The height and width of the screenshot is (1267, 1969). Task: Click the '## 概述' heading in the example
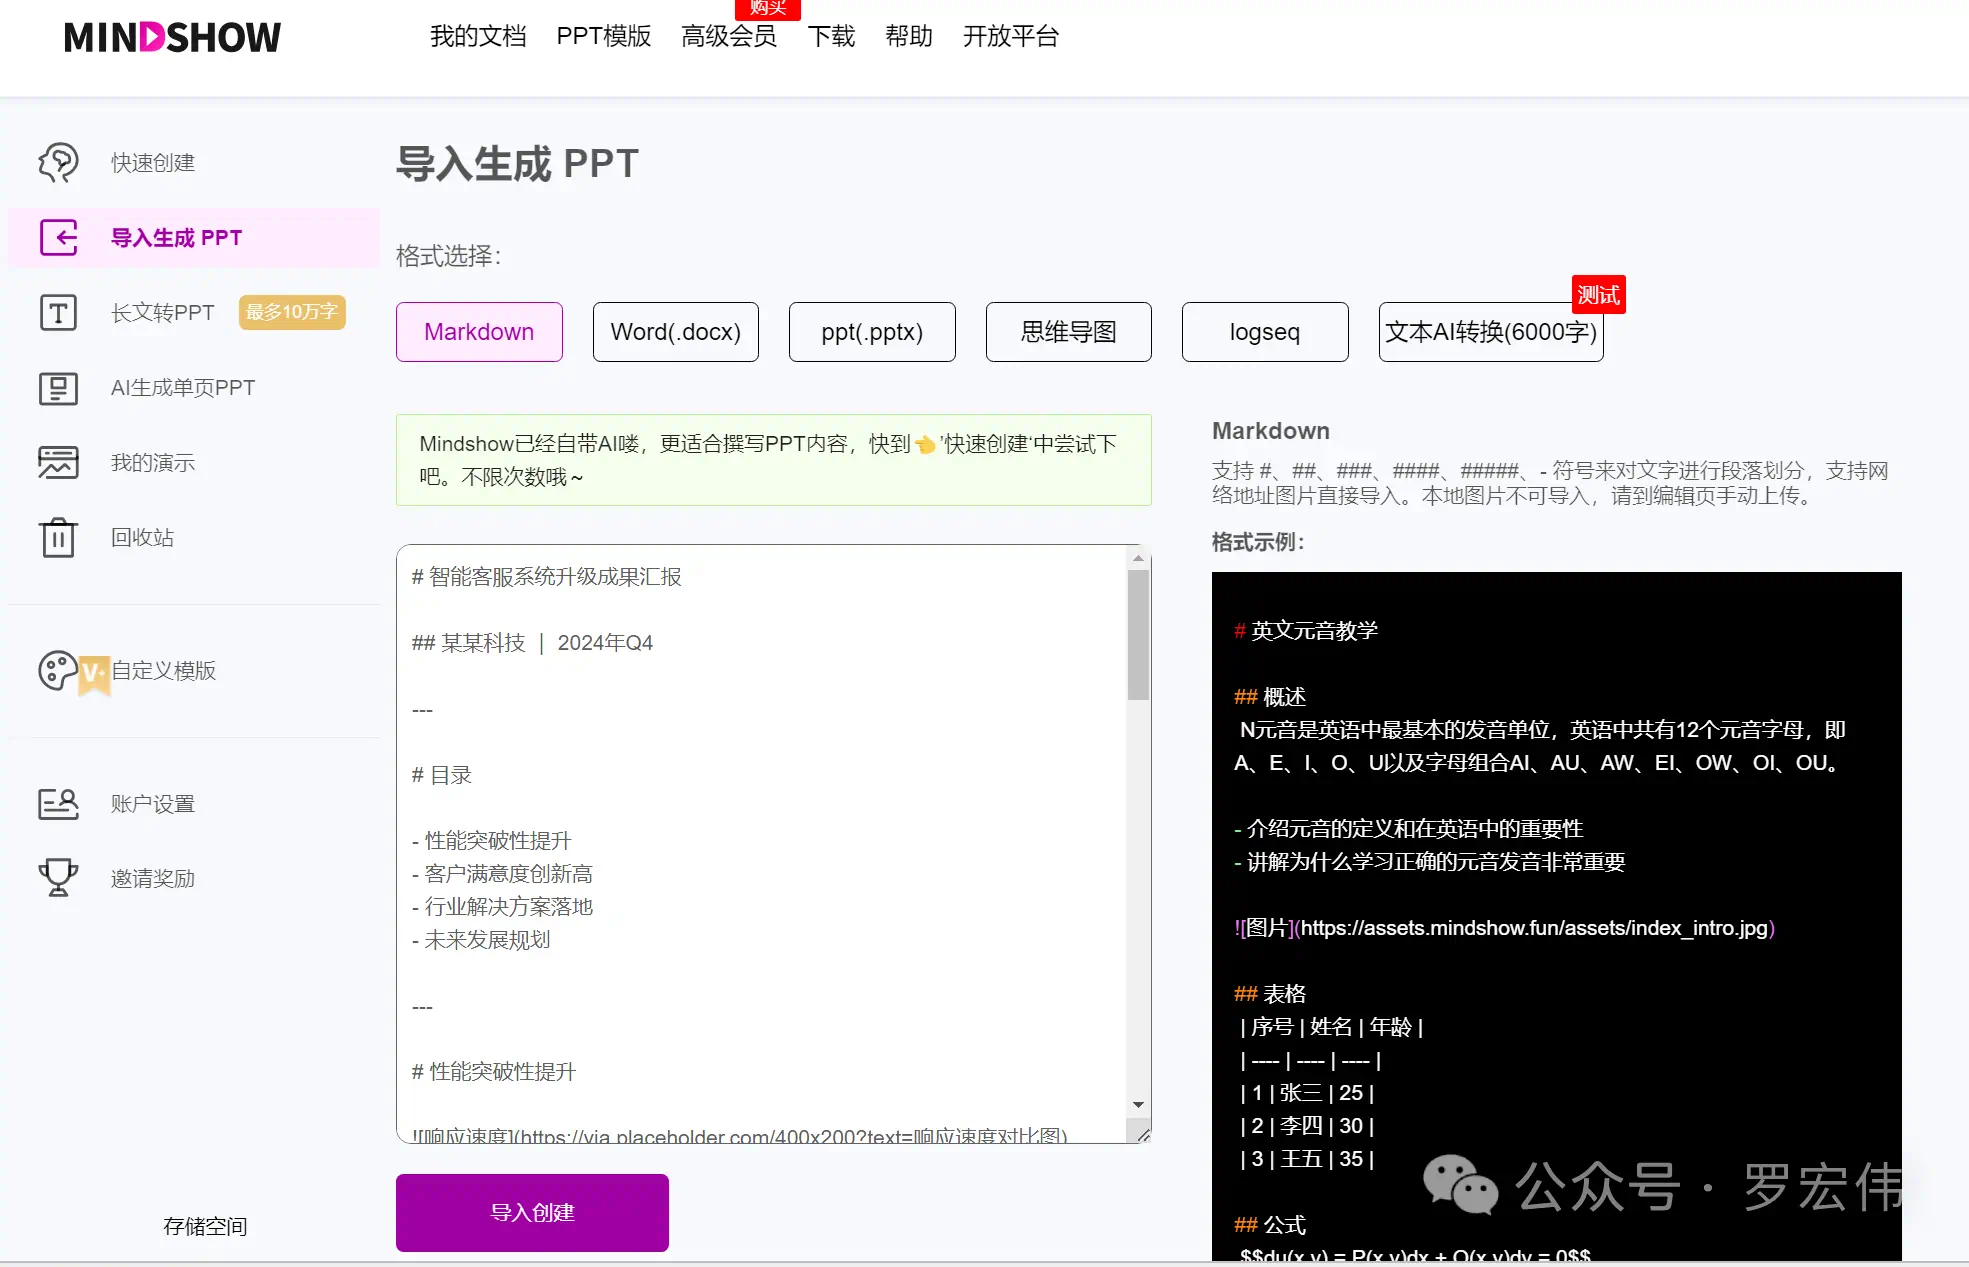tap(1270, 697)
